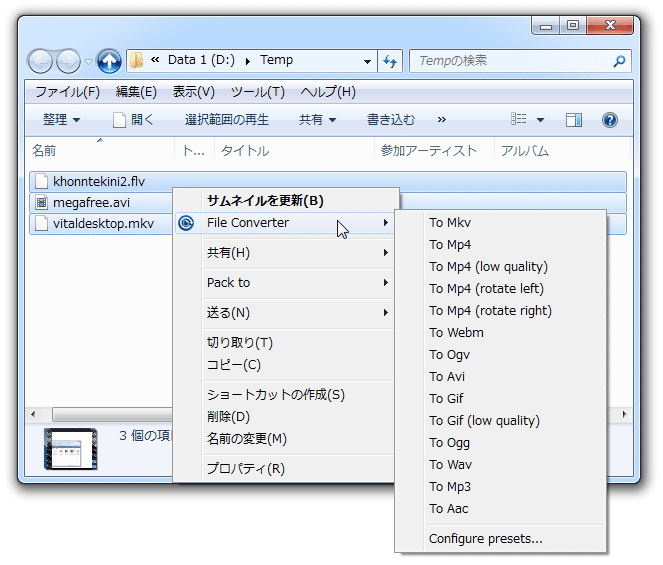Choose To Ogg conversion preset

click(x=500, y=443)
